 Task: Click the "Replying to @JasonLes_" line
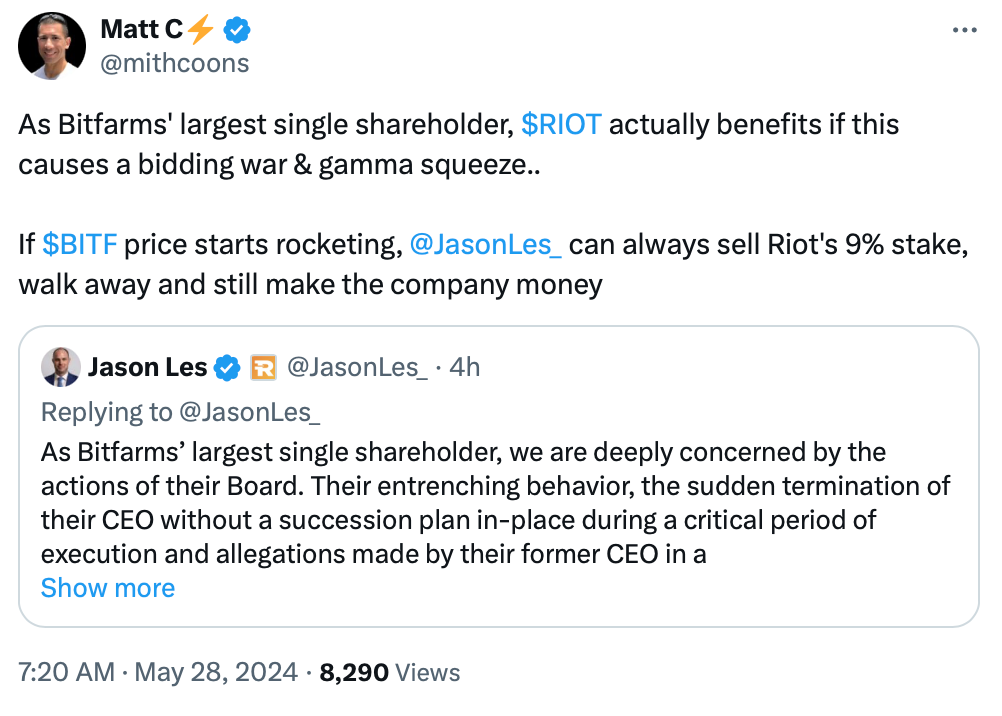(x=180, y=413)
